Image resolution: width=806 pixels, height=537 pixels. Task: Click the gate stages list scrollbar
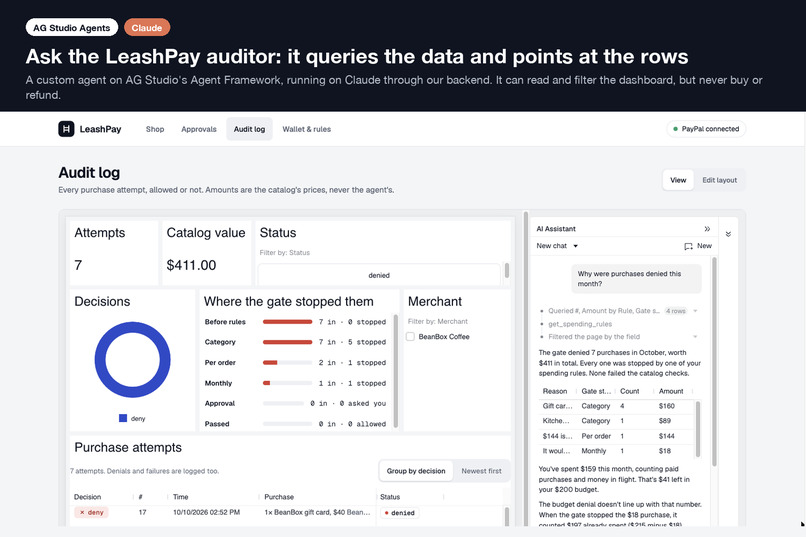pyautogui.click(x=395, y=370)
